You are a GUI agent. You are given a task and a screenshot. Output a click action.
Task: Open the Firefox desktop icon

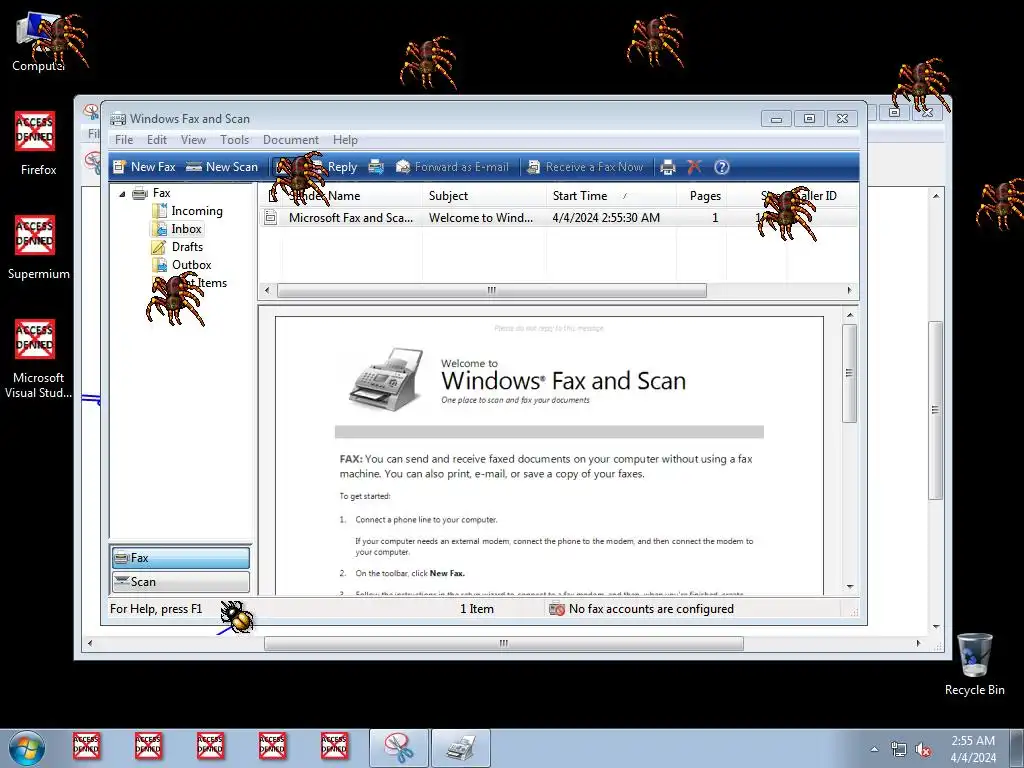(x=37, y=144)
